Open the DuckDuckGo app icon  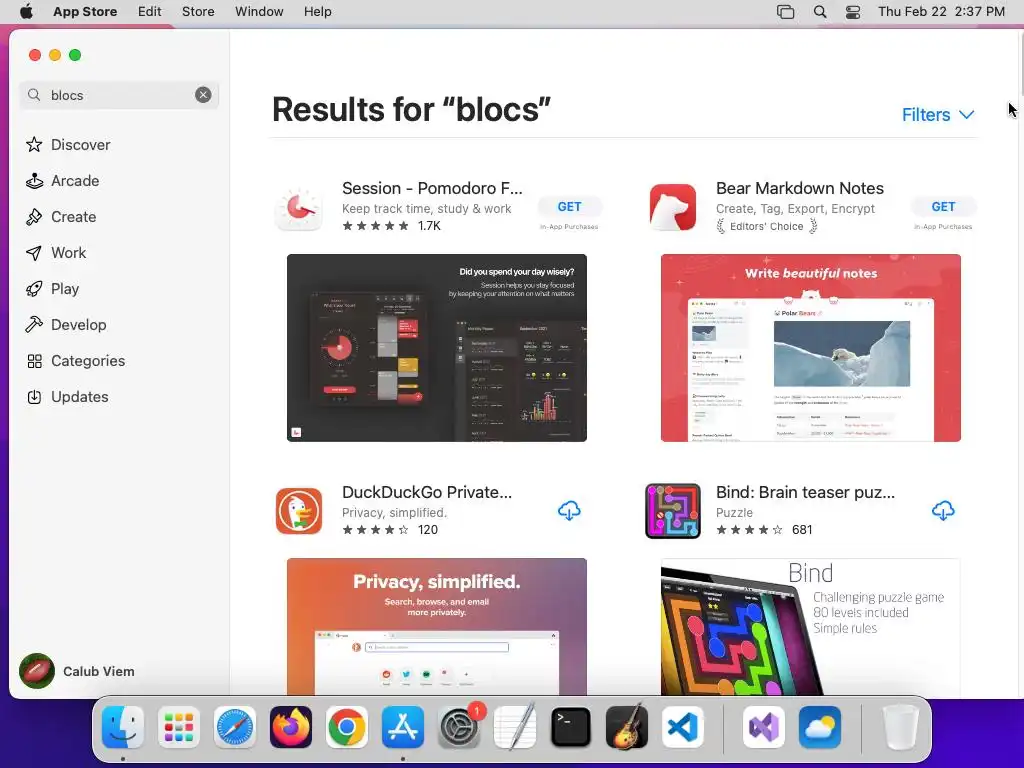(299, 511)
